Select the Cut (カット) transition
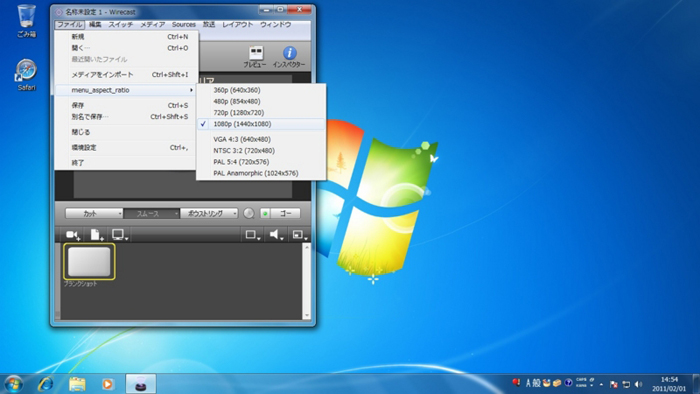 pos(94,213)
